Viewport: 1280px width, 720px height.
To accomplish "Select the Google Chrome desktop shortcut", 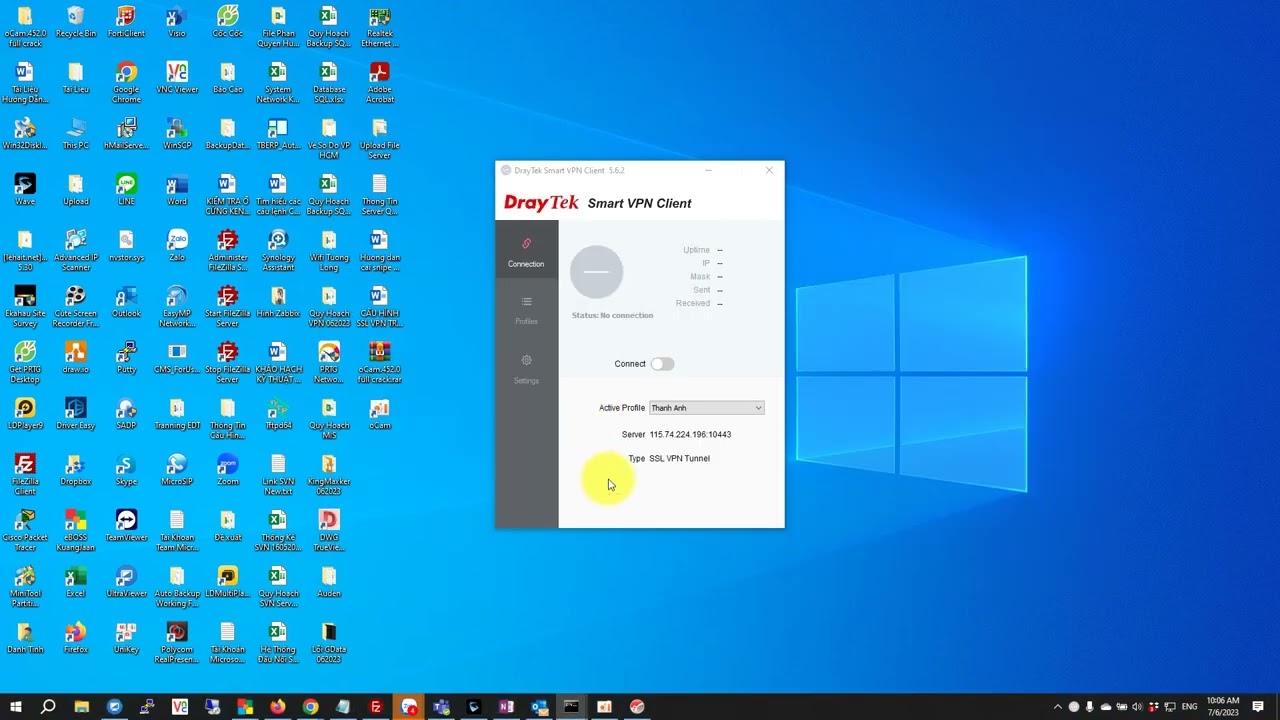I will pyautogui.click(x=126, y=83).
